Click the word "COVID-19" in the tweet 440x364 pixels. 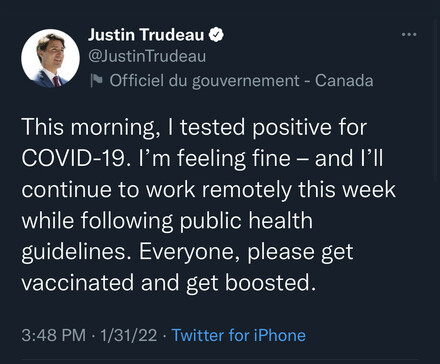[x=76, y=158]
